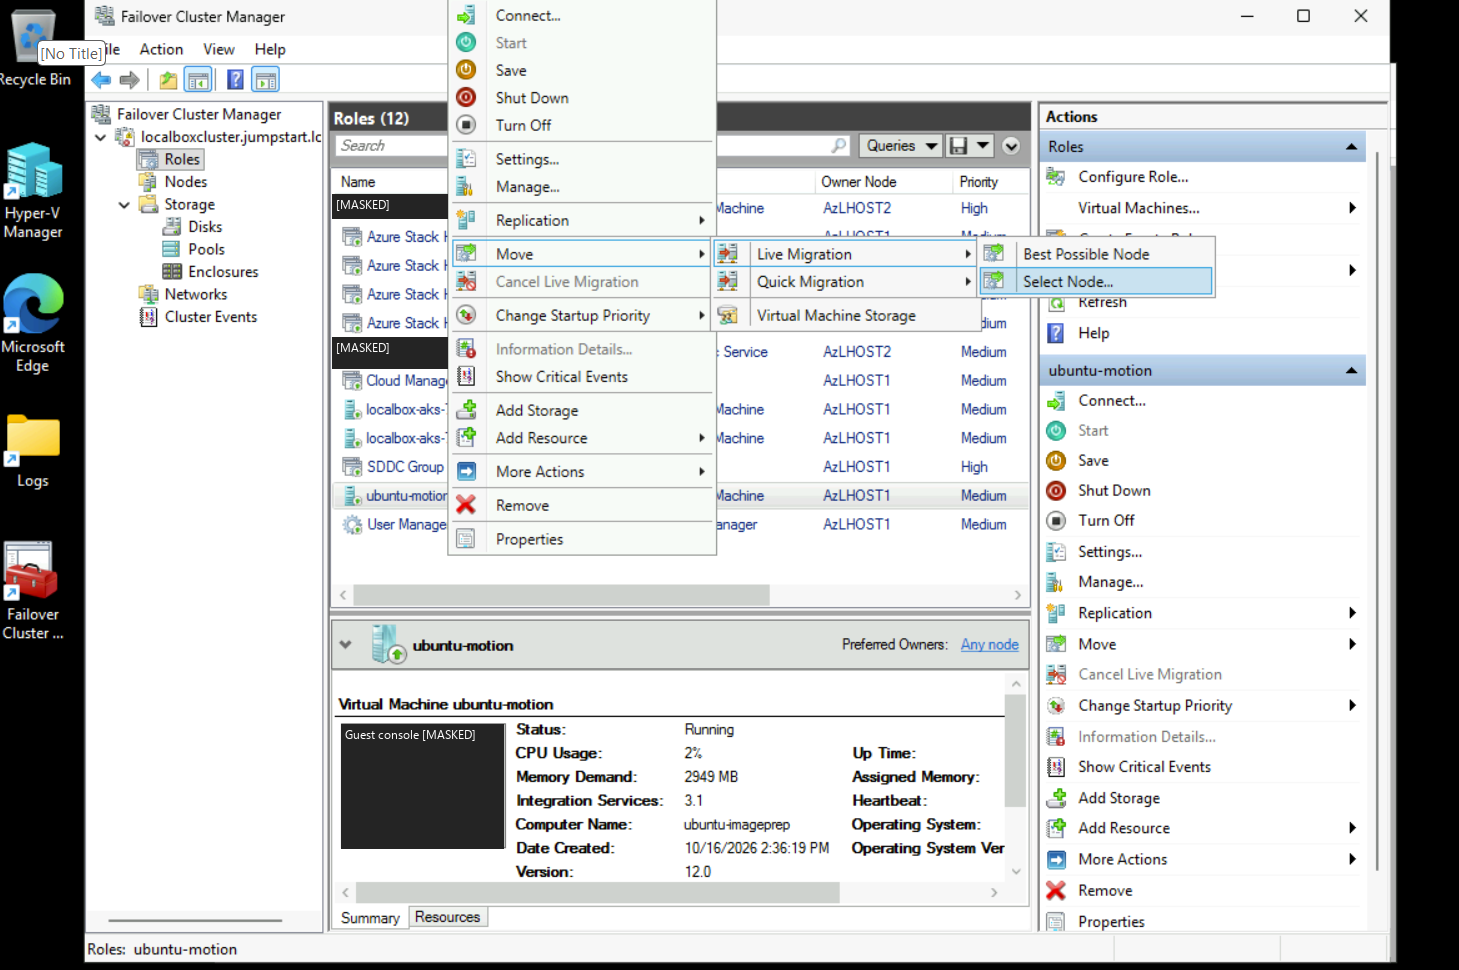Image resolution: width=1459 pixels, height=970 pixels.
Task: Open Failover Cluster desktop shortcut
Action: [33, 591]
